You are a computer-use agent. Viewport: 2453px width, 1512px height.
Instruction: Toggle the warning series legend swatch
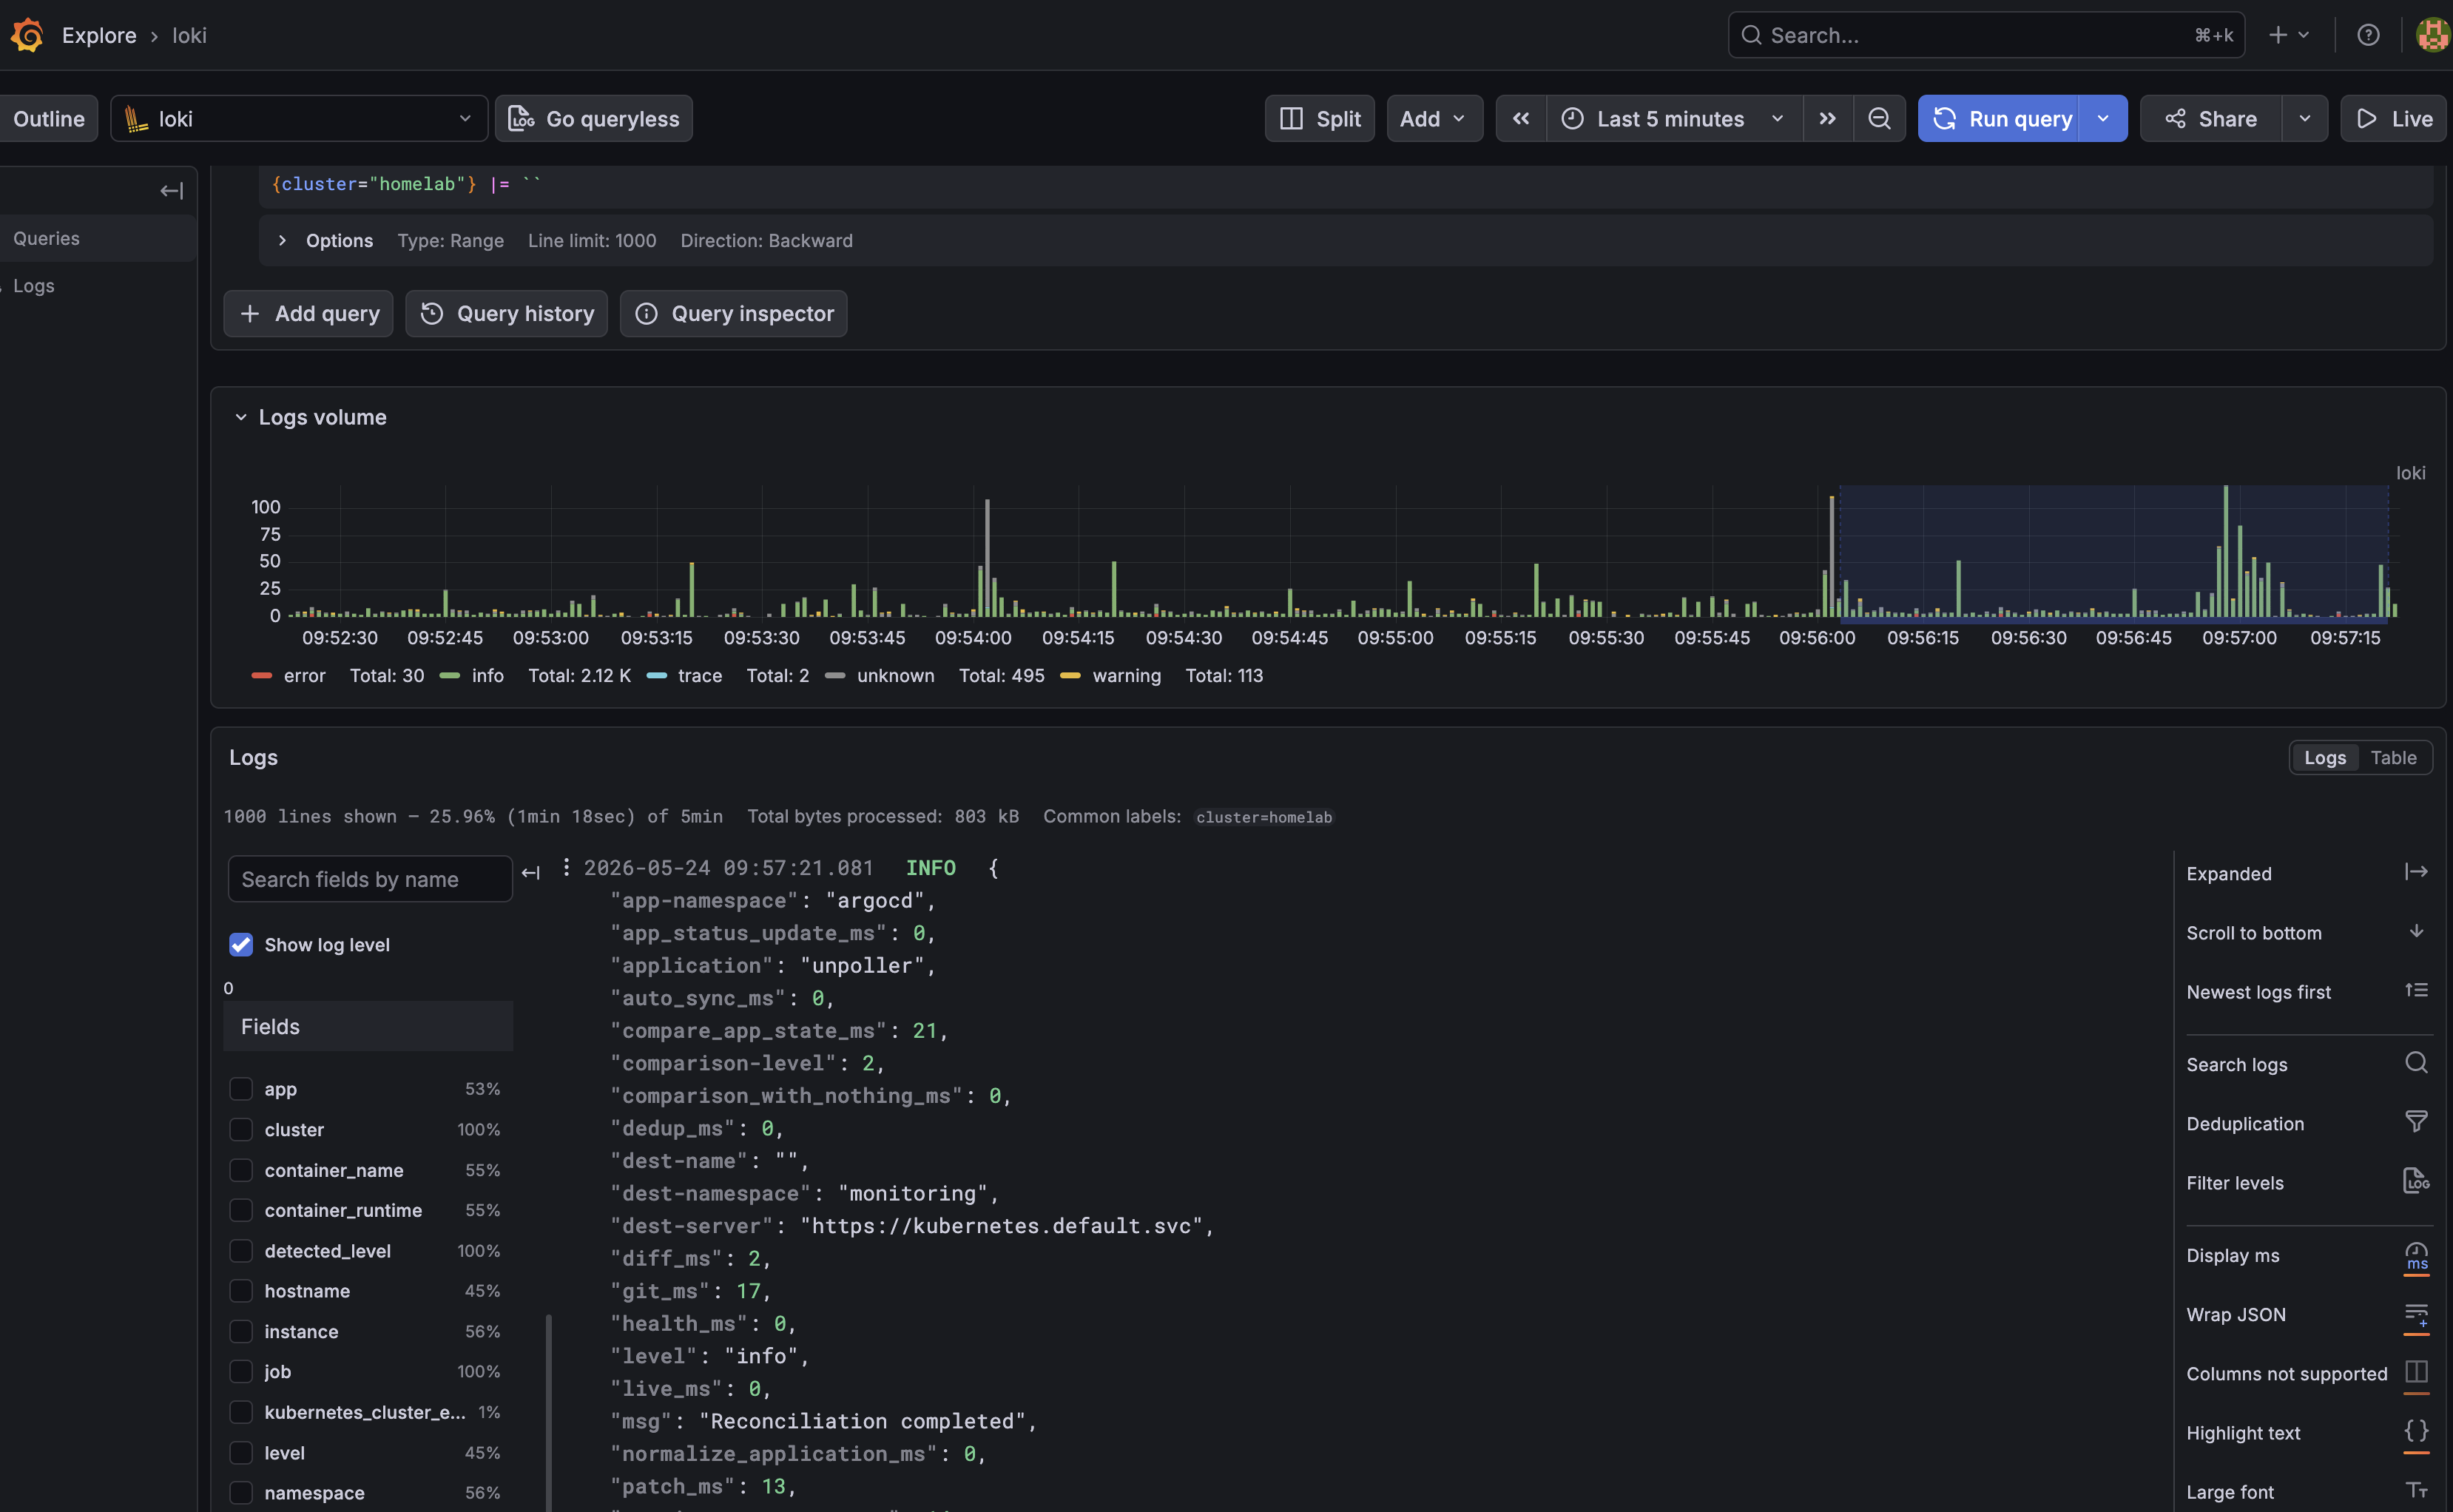(x=1070, y=676)
